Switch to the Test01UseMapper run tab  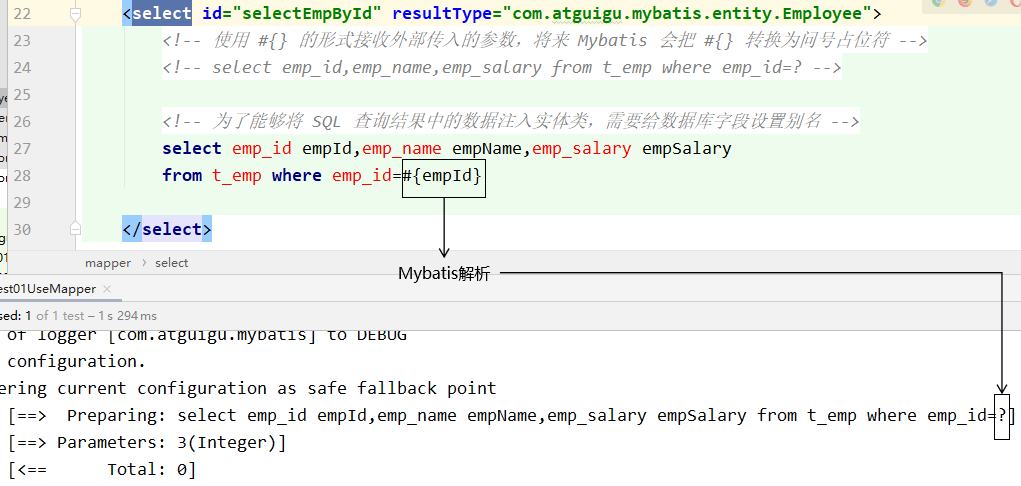48,289
